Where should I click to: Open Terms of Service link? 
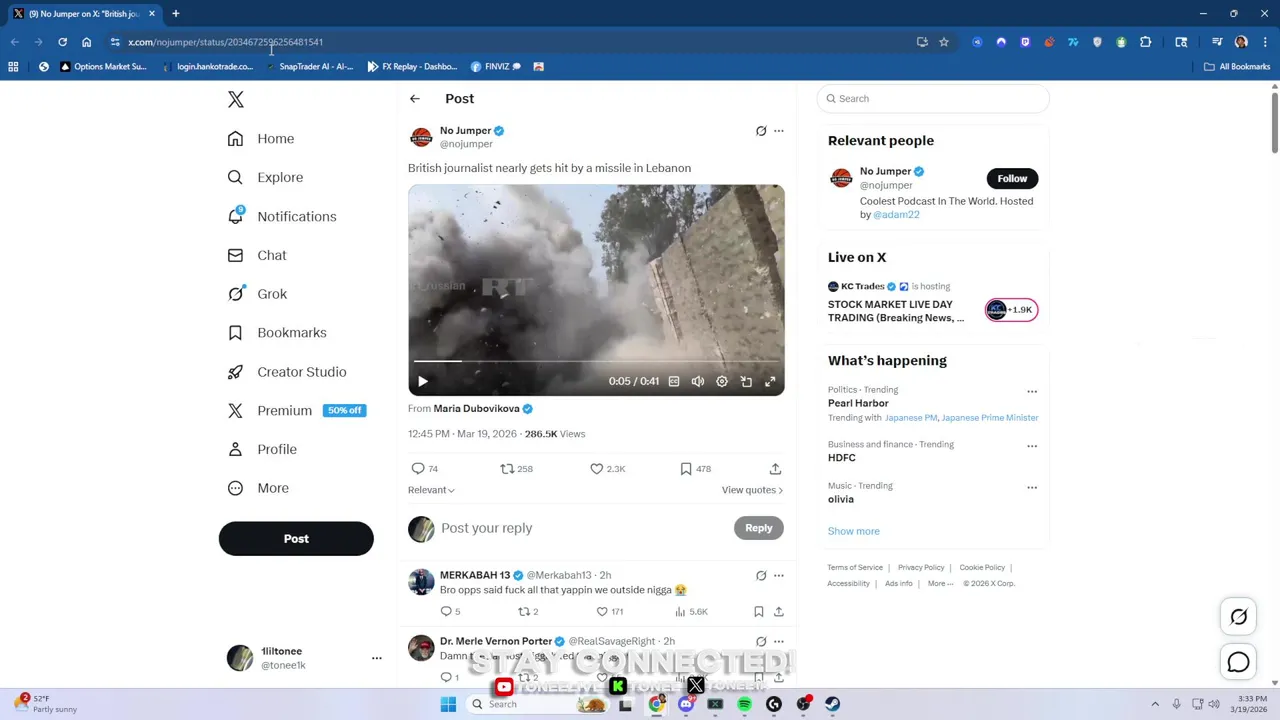pyautogui.click(x=855, y=567)
